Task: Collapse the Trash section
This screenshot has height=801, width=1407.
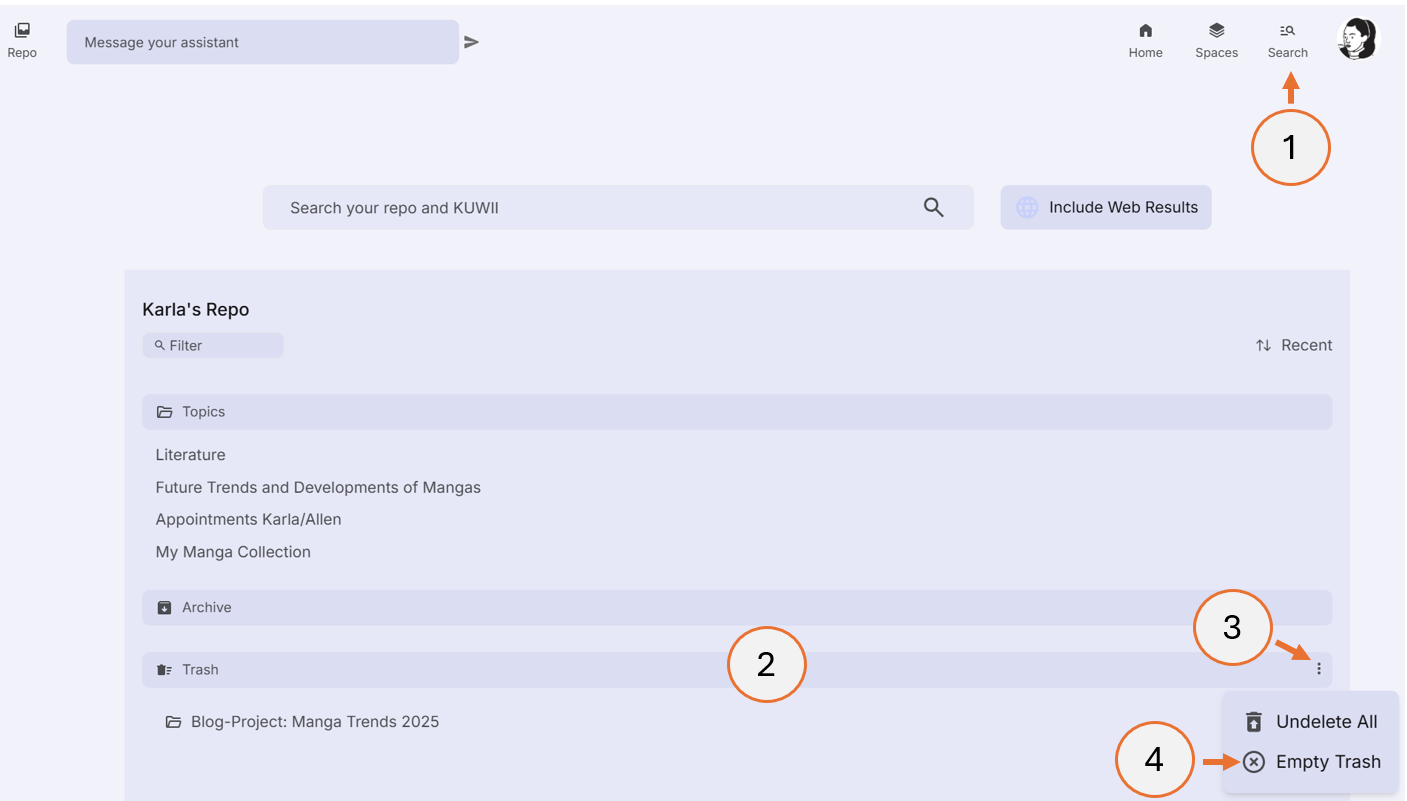Action: (x=200, y=669)
